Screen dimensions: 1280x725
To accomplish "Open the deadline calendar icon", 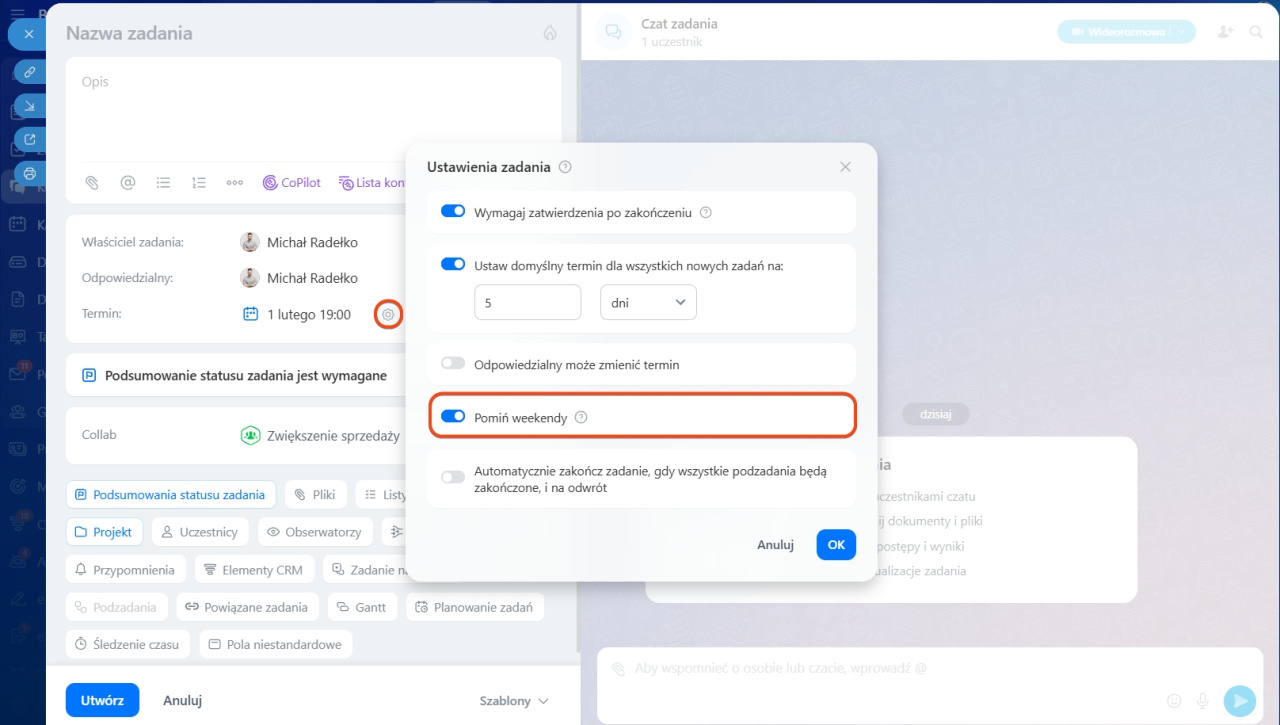I will [x=251, y=314].
